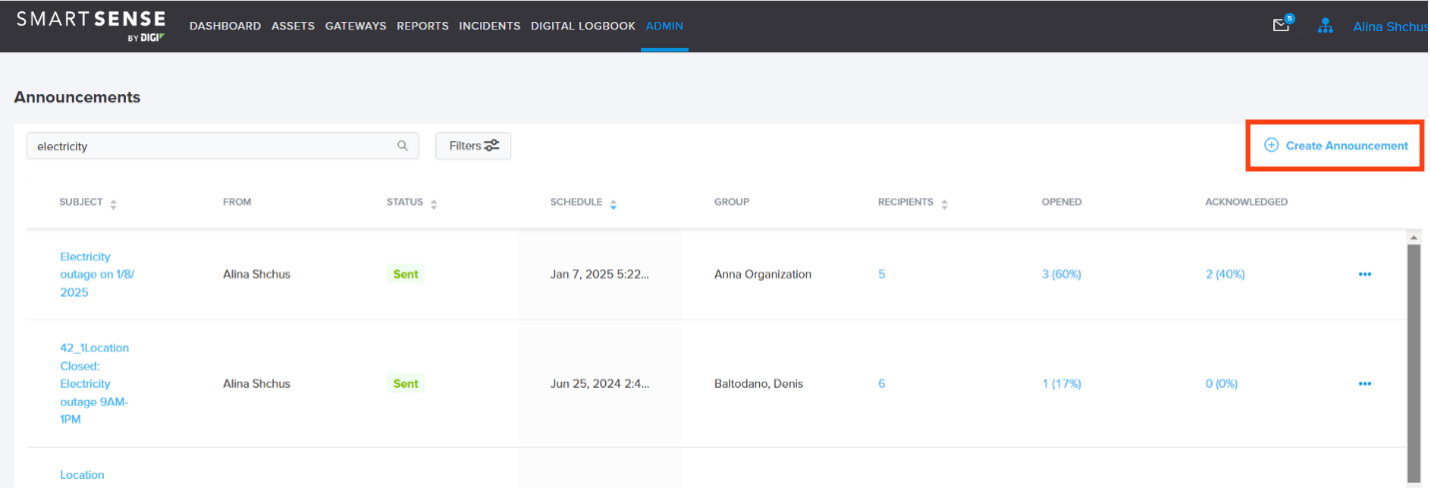Open the partially visible Location announcement link
Screen dimensions: 1430x491
[82, 475]
